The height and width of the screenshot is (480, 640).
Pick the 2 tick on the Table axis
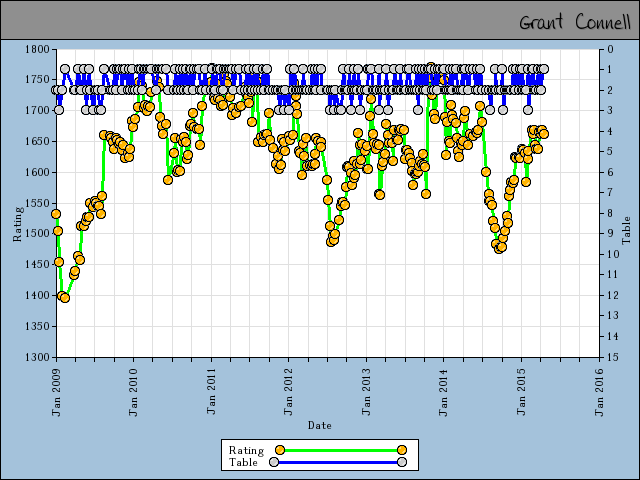tap(611, 90)
